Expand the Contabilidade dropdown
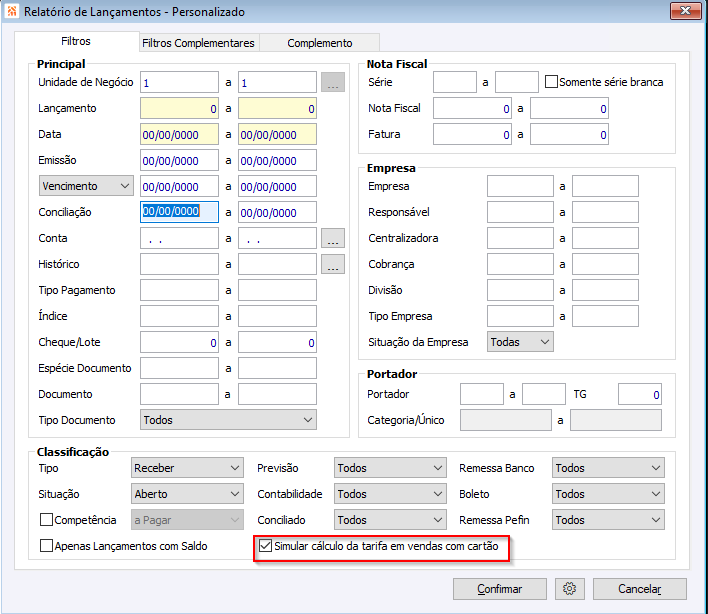 [x=390, y=494]
